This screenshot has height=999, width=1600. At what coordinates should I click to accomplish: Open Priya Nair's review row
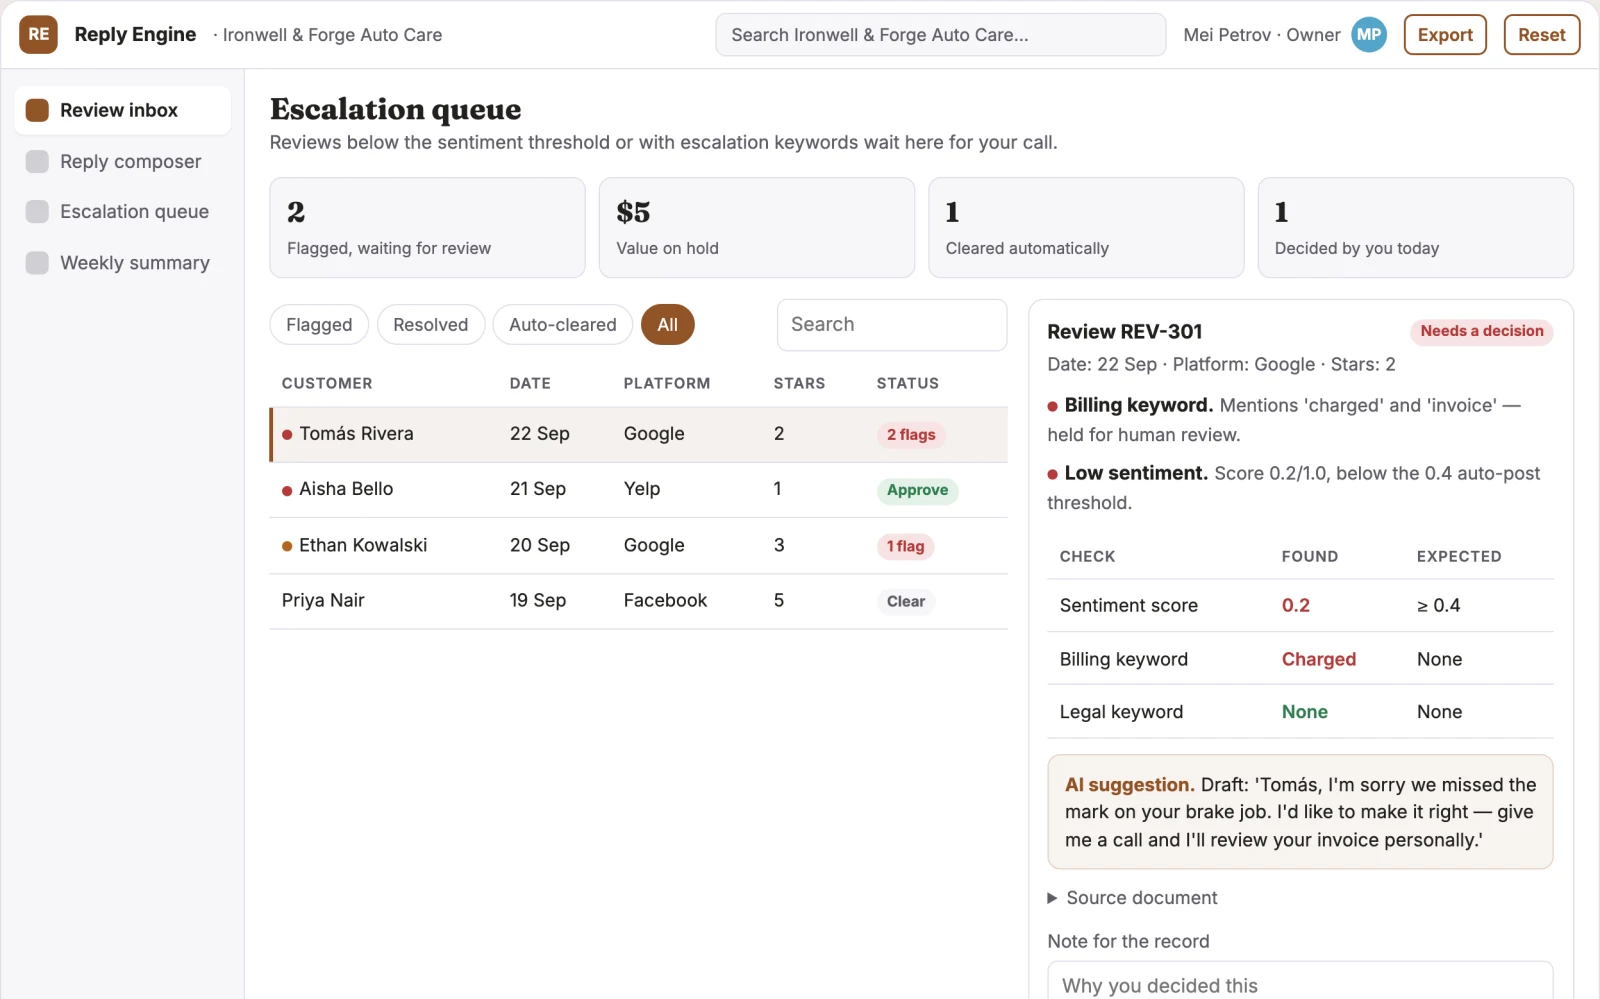pos(639,601)
